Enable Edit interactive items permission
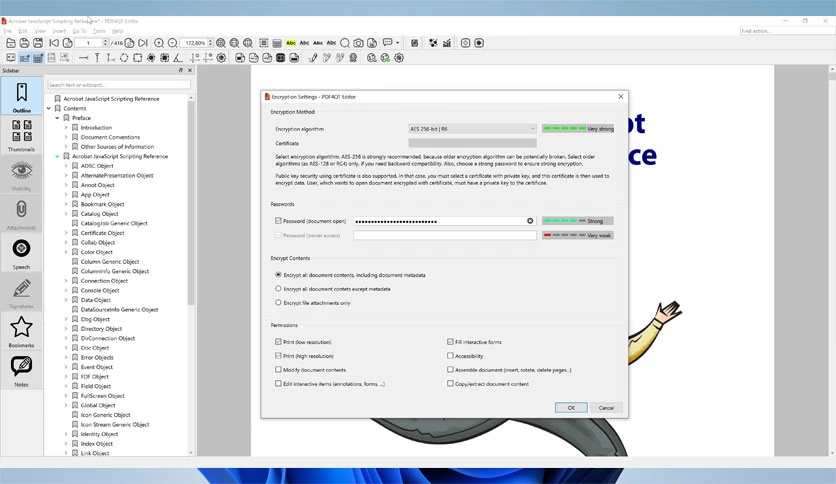This screenshot has height=484, width=836. tap(278, 383)
